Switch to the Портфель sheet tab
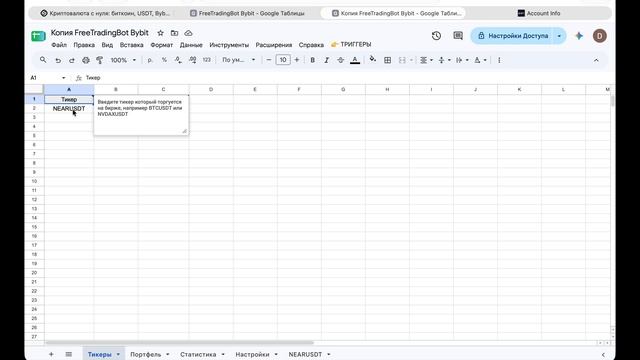640x360 pixels. pyautogui.click(x=149, y=354)
